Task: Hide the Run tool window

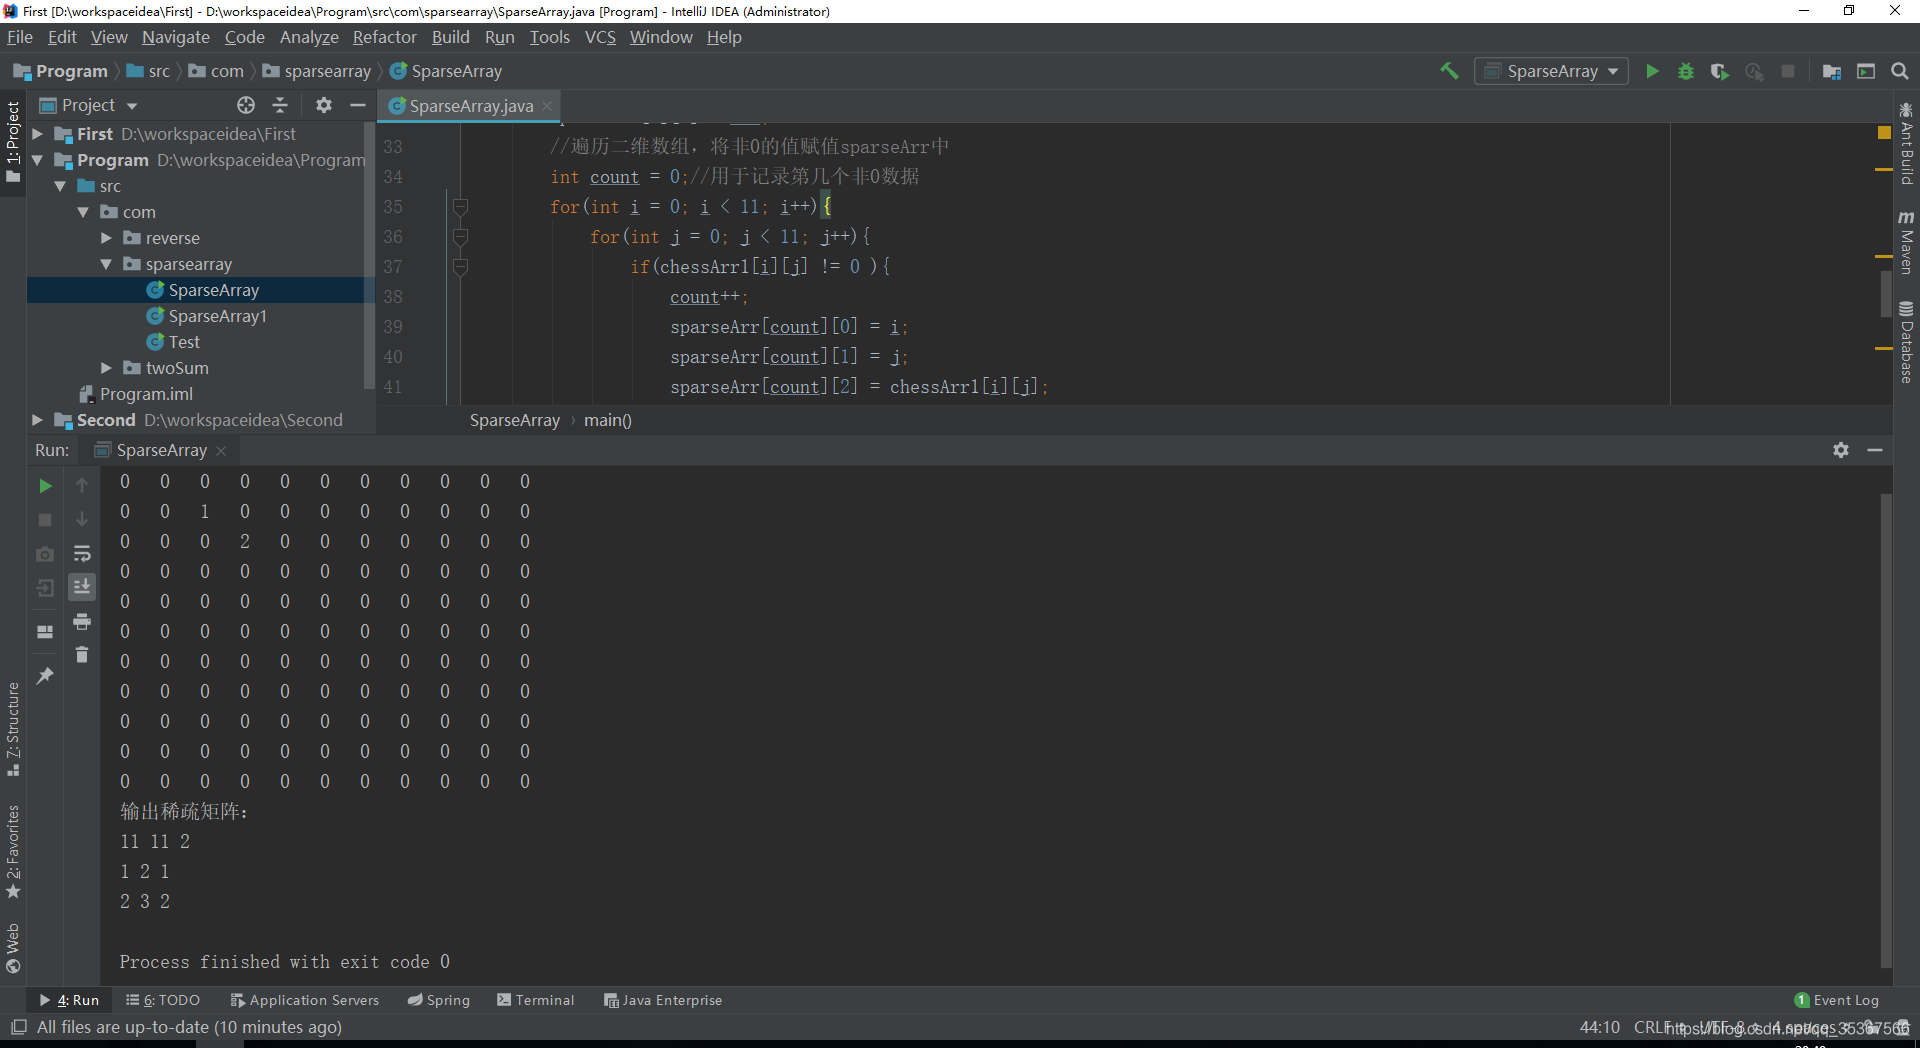Action: point(1875,450)
